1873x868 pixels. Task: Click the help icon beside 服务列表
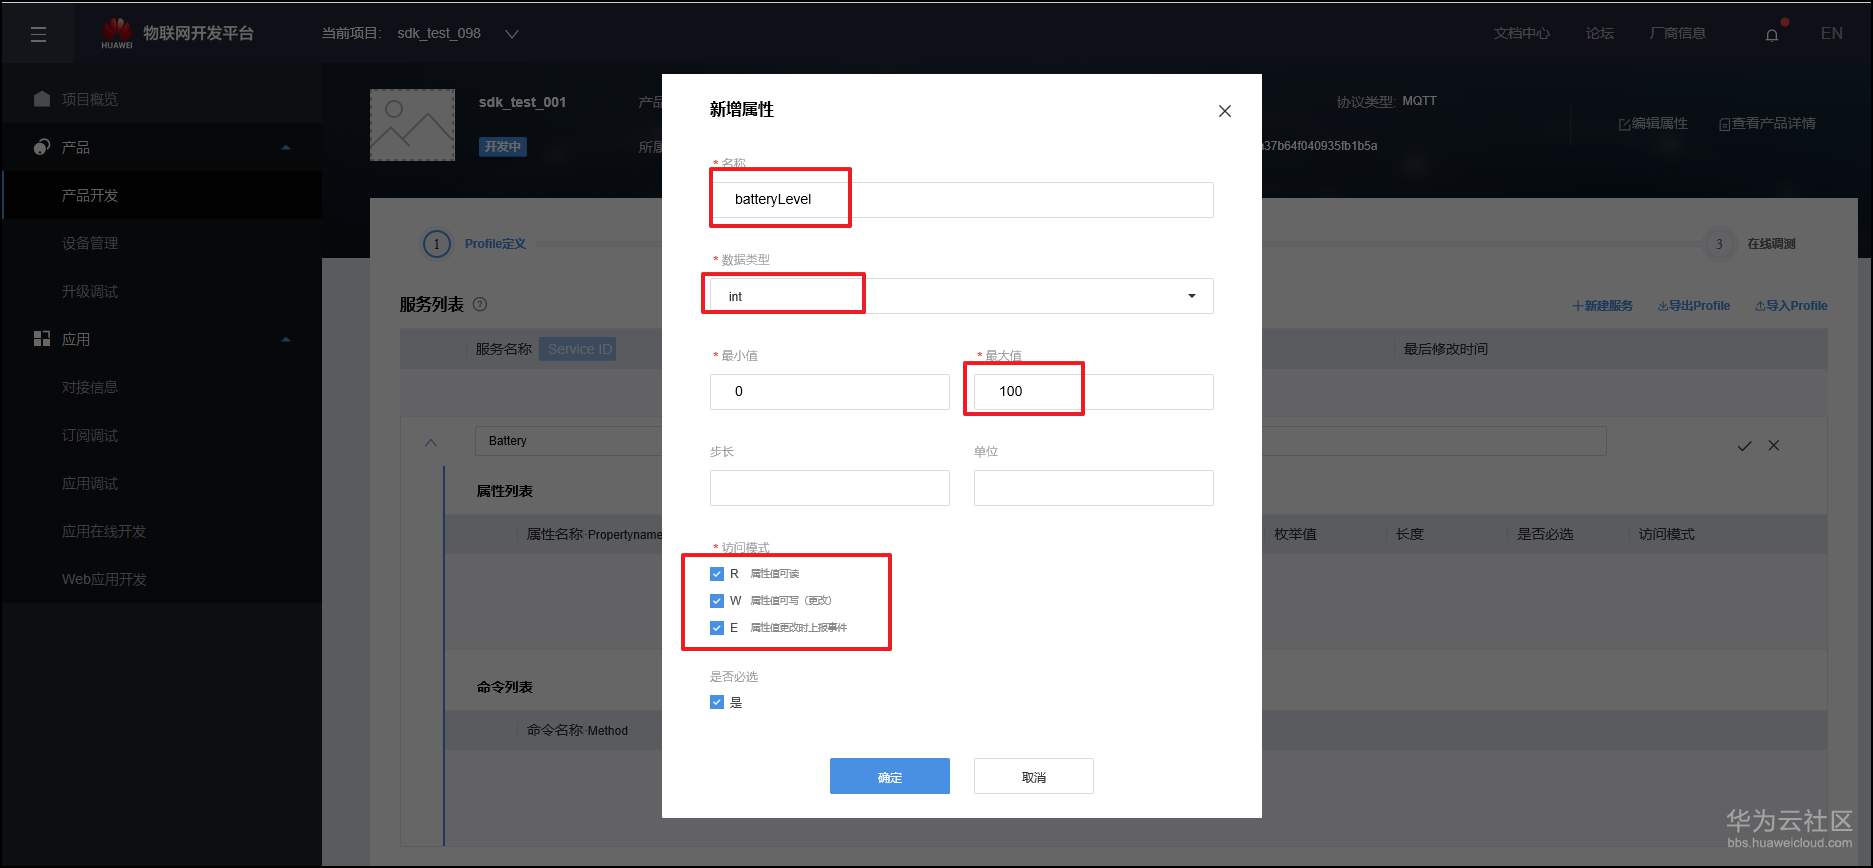click(480, 304)
